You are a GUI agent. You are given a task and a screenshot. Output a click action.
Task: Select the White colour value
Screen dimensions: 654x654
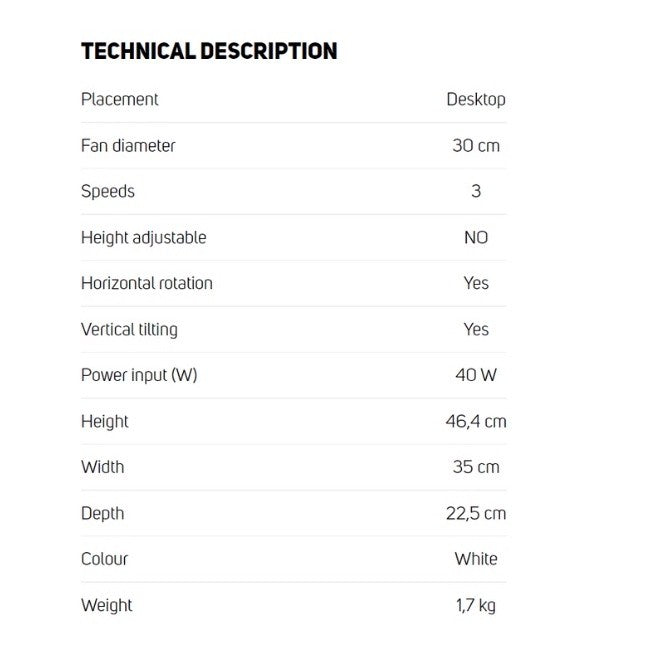pyautogui.click(x=475, y=559)
